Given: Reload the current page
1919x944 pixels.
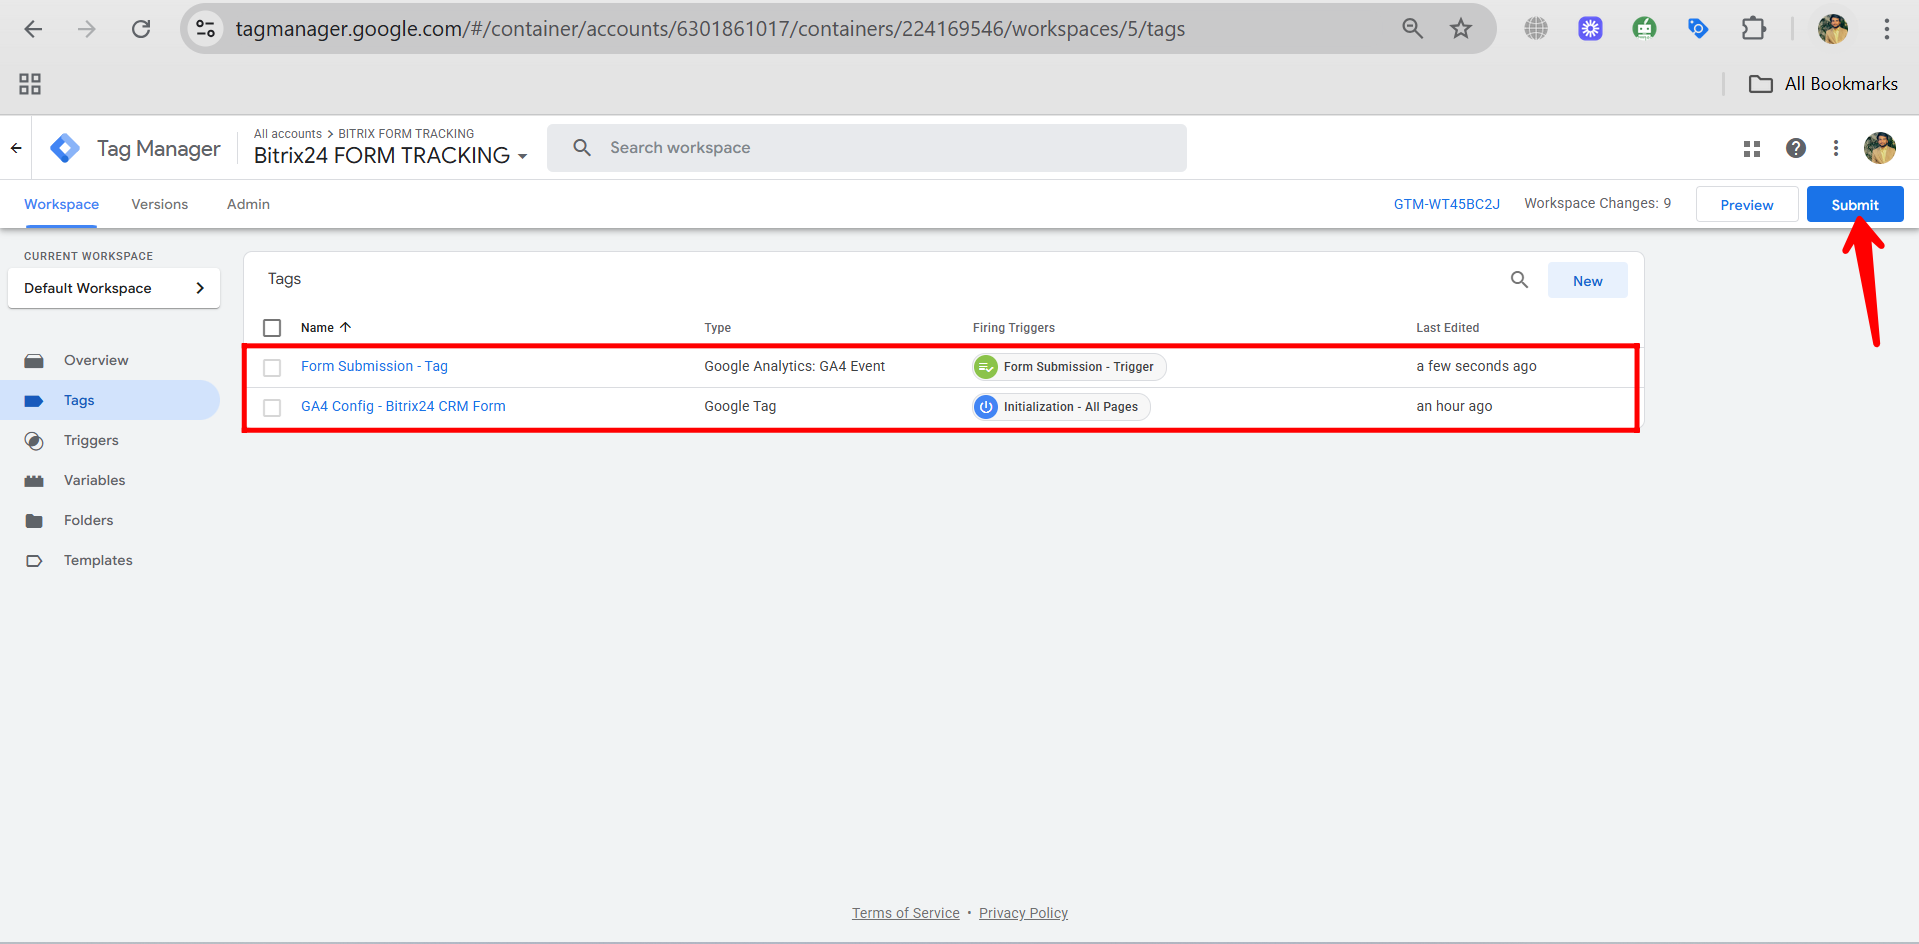Looking at the screenshot, I should [141, 29].
